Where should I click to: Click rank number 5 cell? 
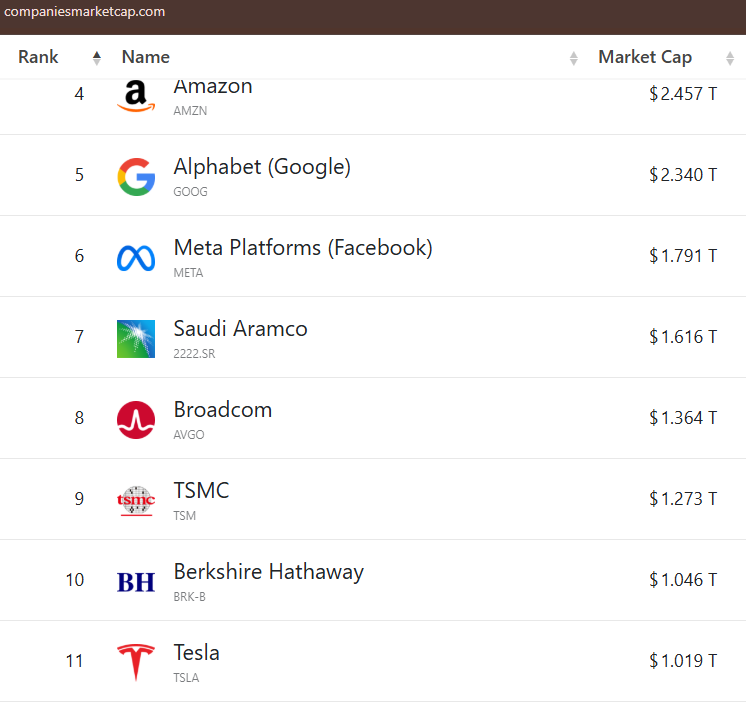tap(79, 175)
